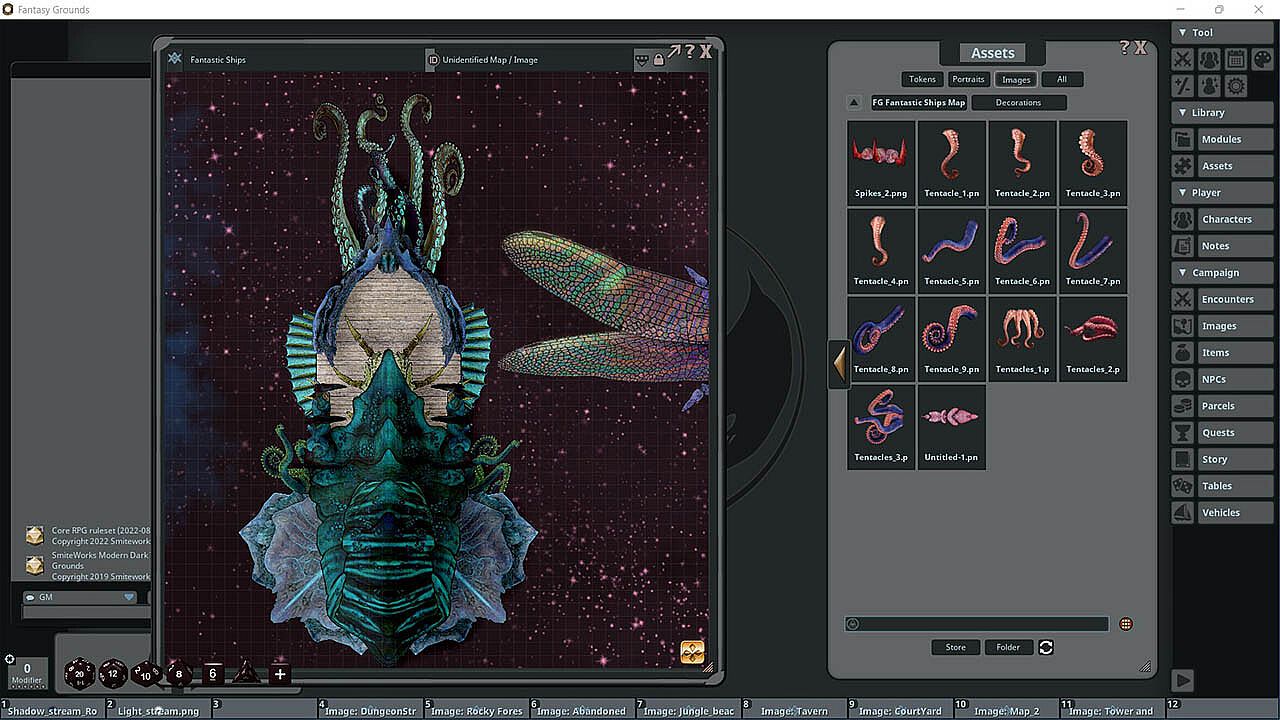Pick the d4 pyramid die
1280x720 pixels.
click(246, 674)
